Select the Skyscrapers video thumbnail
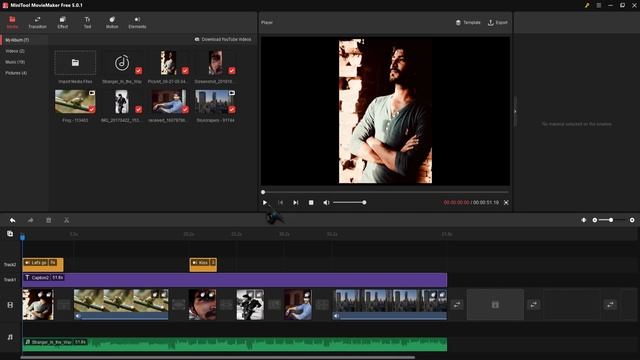The image size is (640, 360). coord(215,102)
